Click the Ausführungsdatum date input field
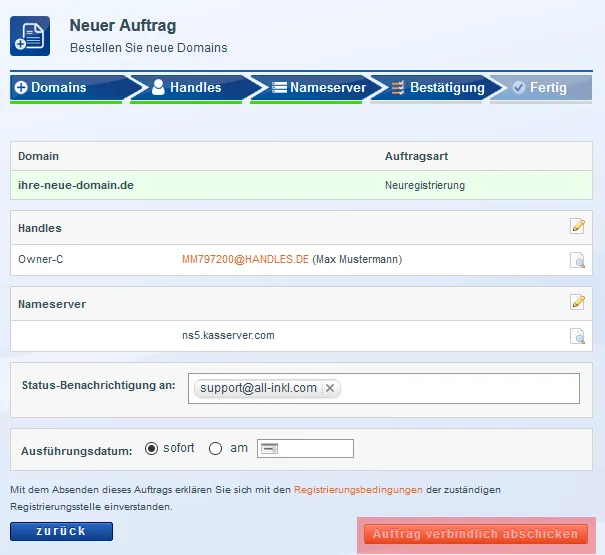 (305, 448)
